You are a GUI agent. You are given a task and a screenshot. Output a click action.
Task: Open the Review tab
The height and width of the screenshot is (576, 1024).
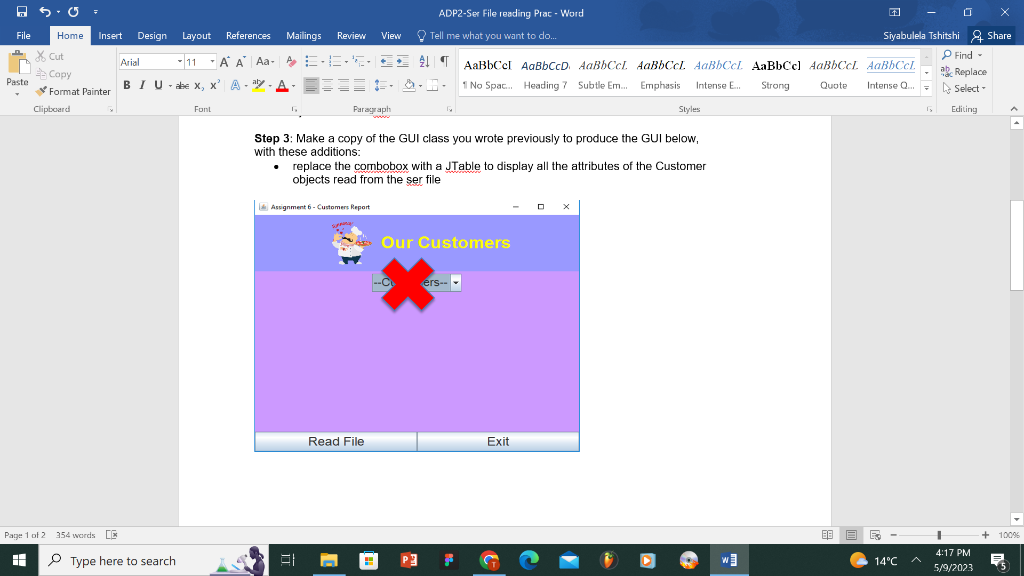click(x=351, y=36)
